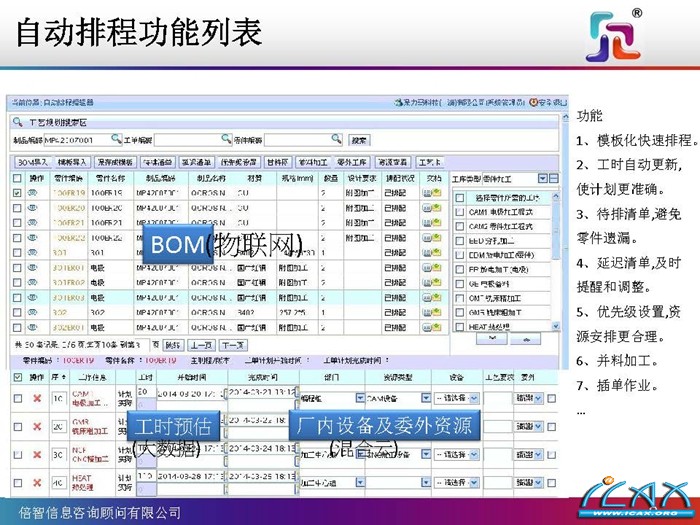Image resolution: width=700 pixels, height=525 pixels.
Task: Click the eye icon in row 301ER03
Action: 33,297
